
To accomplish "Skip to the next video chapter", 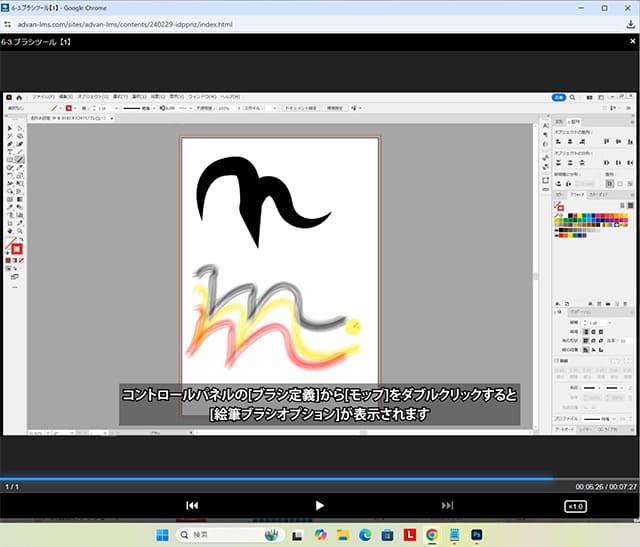I will click(x=447, y=506).
